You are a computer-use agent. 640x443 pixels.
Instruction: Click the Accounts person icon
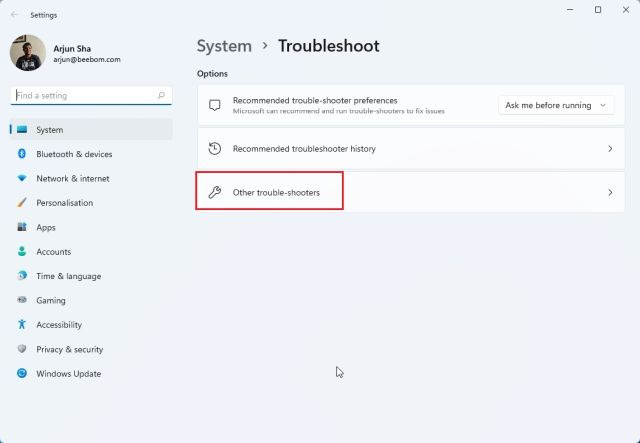(x=22, y=252)
